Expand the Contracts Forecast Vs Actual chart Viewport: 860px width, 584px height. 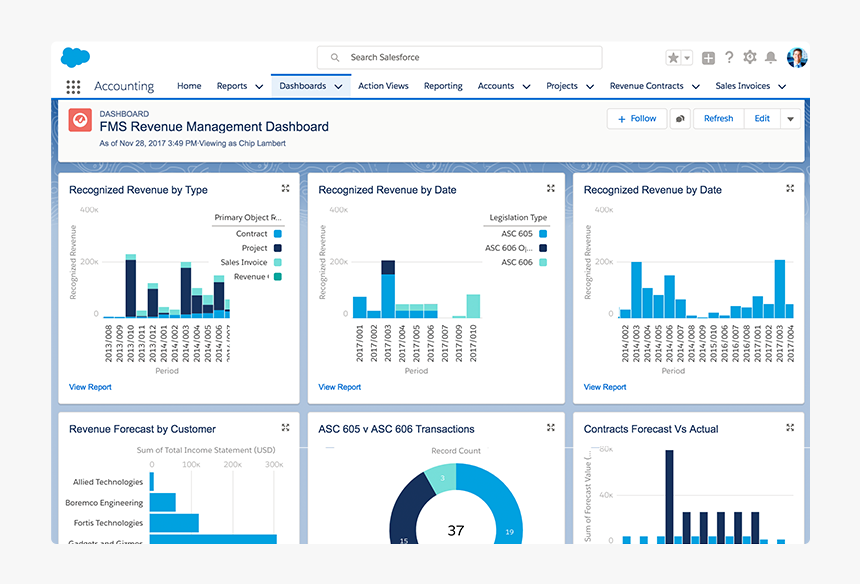pos(790,427)
